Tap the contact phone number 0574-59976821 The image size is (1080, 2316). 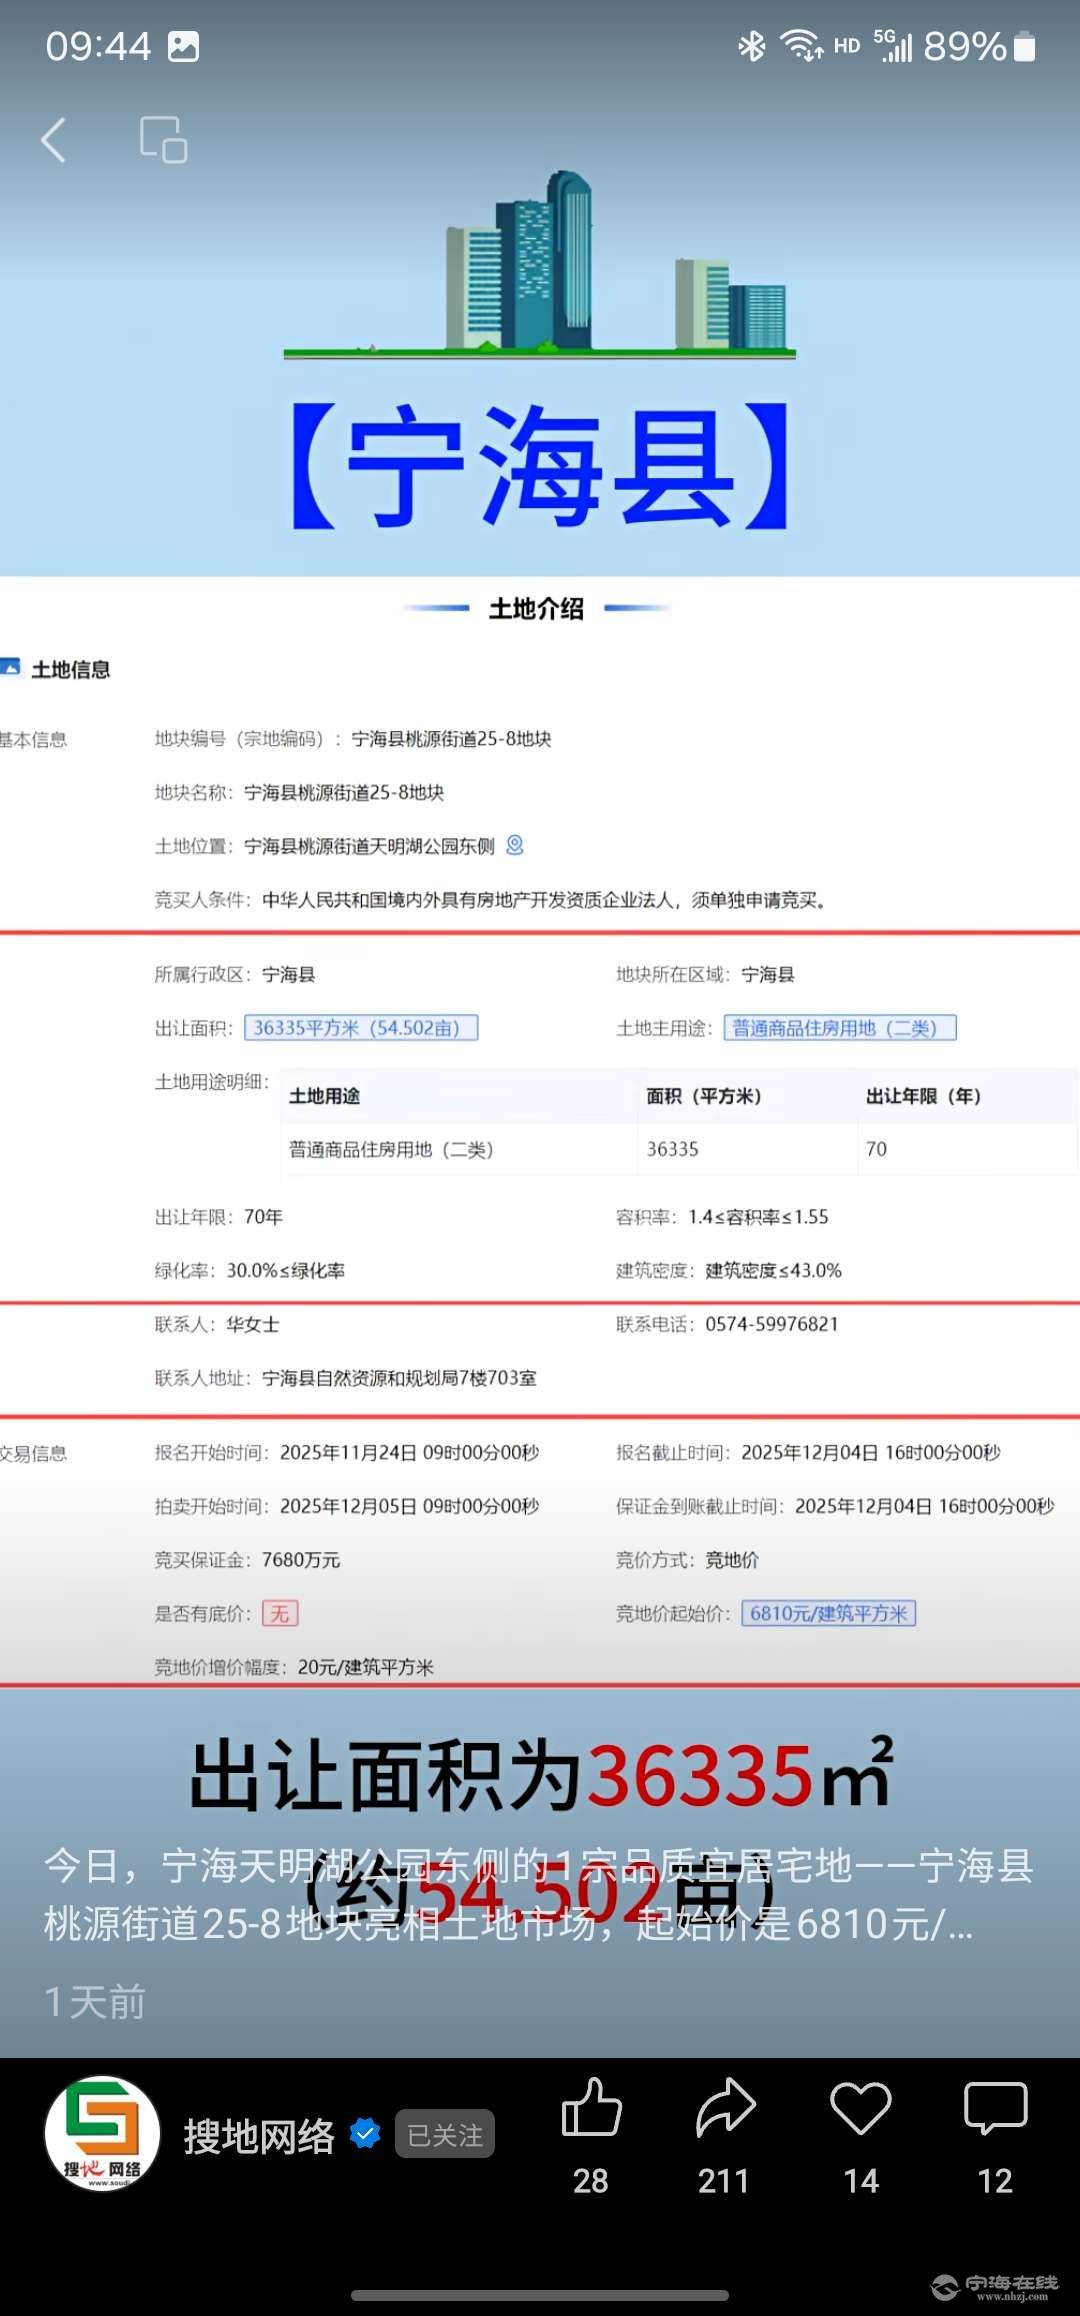(772, 1324)
